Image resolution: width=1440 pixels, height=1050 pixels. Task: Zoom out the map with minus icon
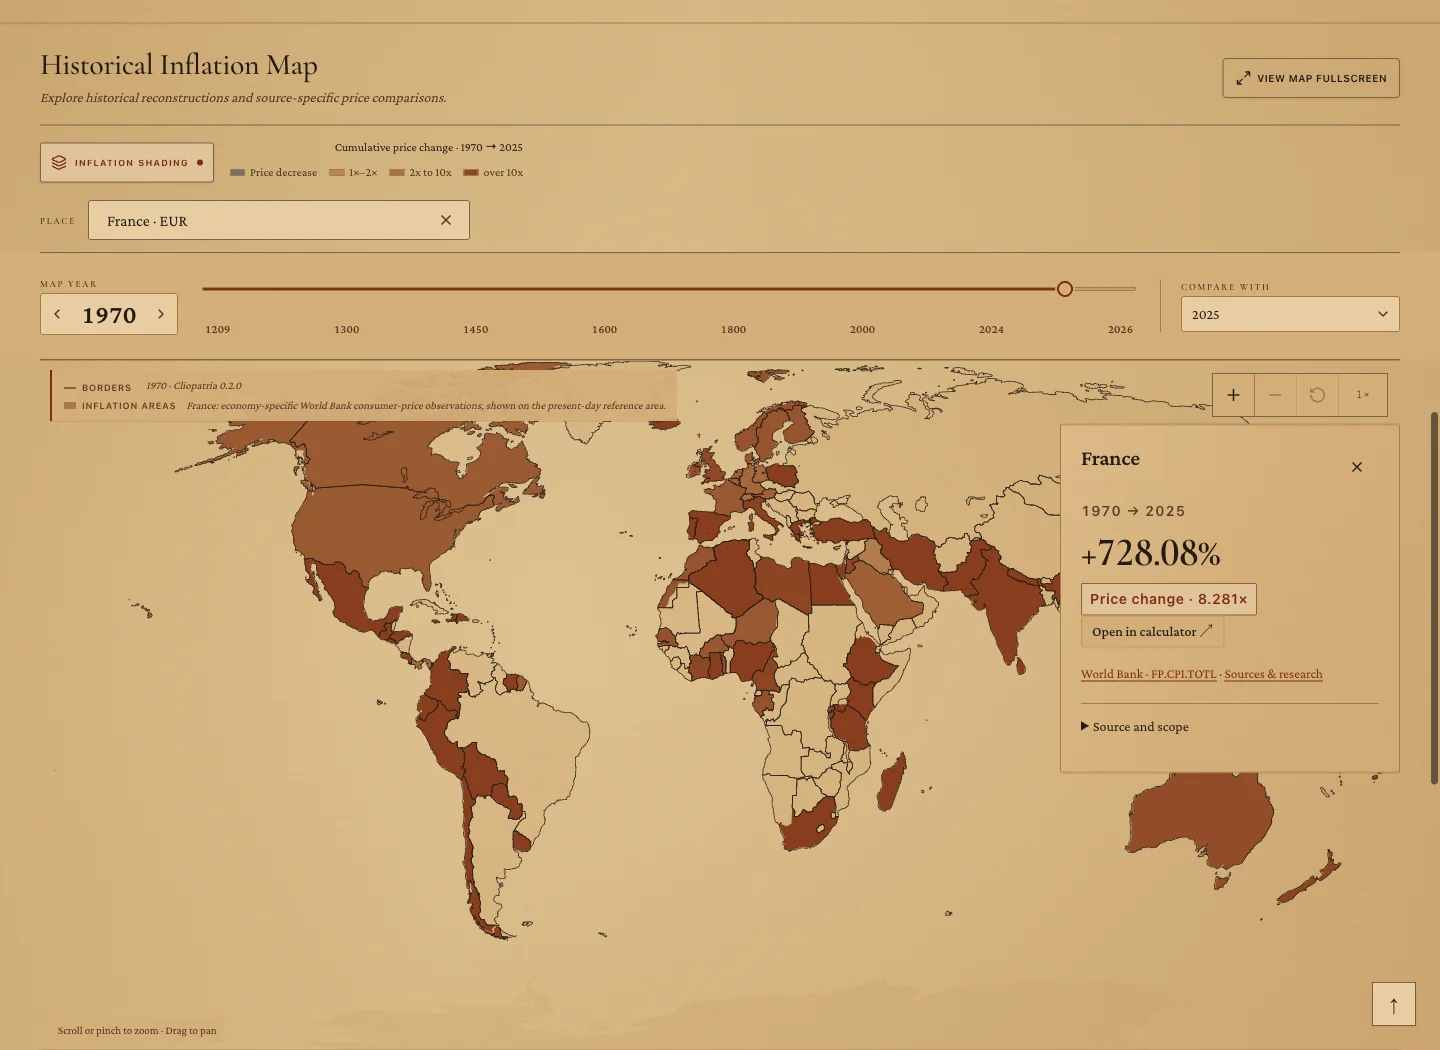[x=1275, y=395]
